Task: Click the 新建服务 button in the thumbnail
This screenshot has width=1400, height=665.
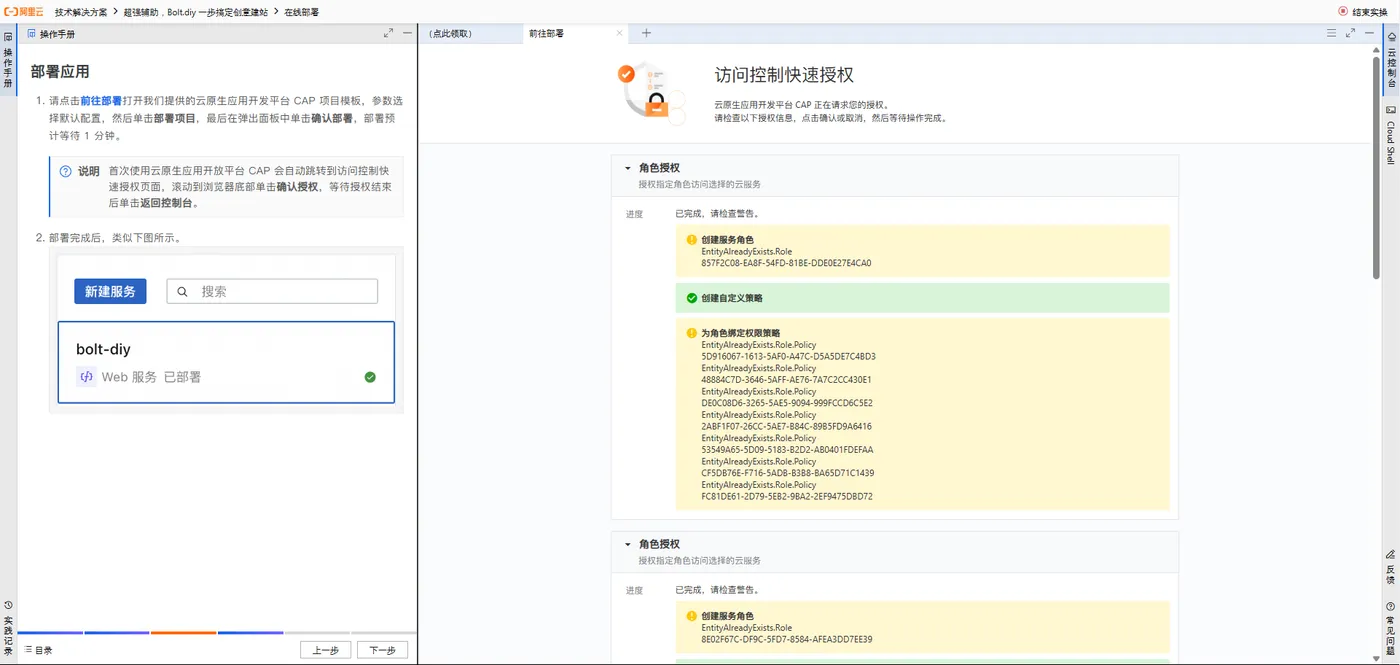Action: [110, 291]
